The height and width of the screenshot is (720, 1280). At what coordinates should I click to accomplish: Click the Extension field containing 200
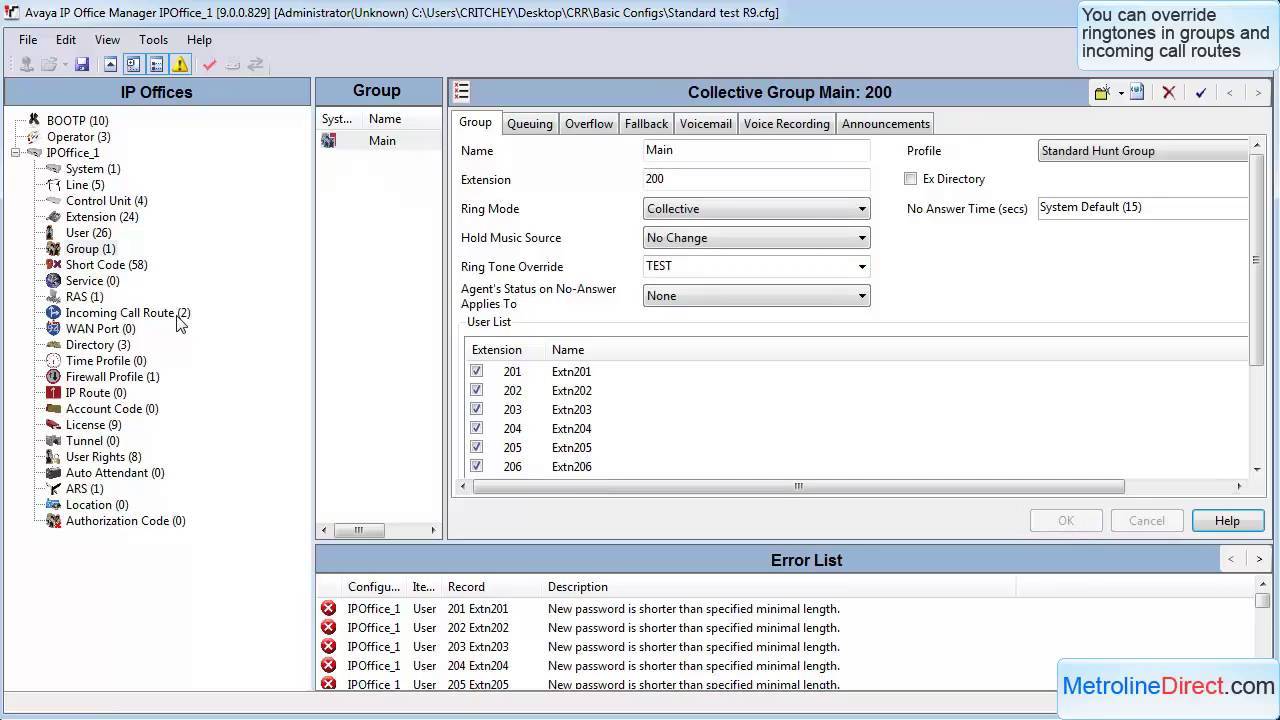[x=757, y=179]
